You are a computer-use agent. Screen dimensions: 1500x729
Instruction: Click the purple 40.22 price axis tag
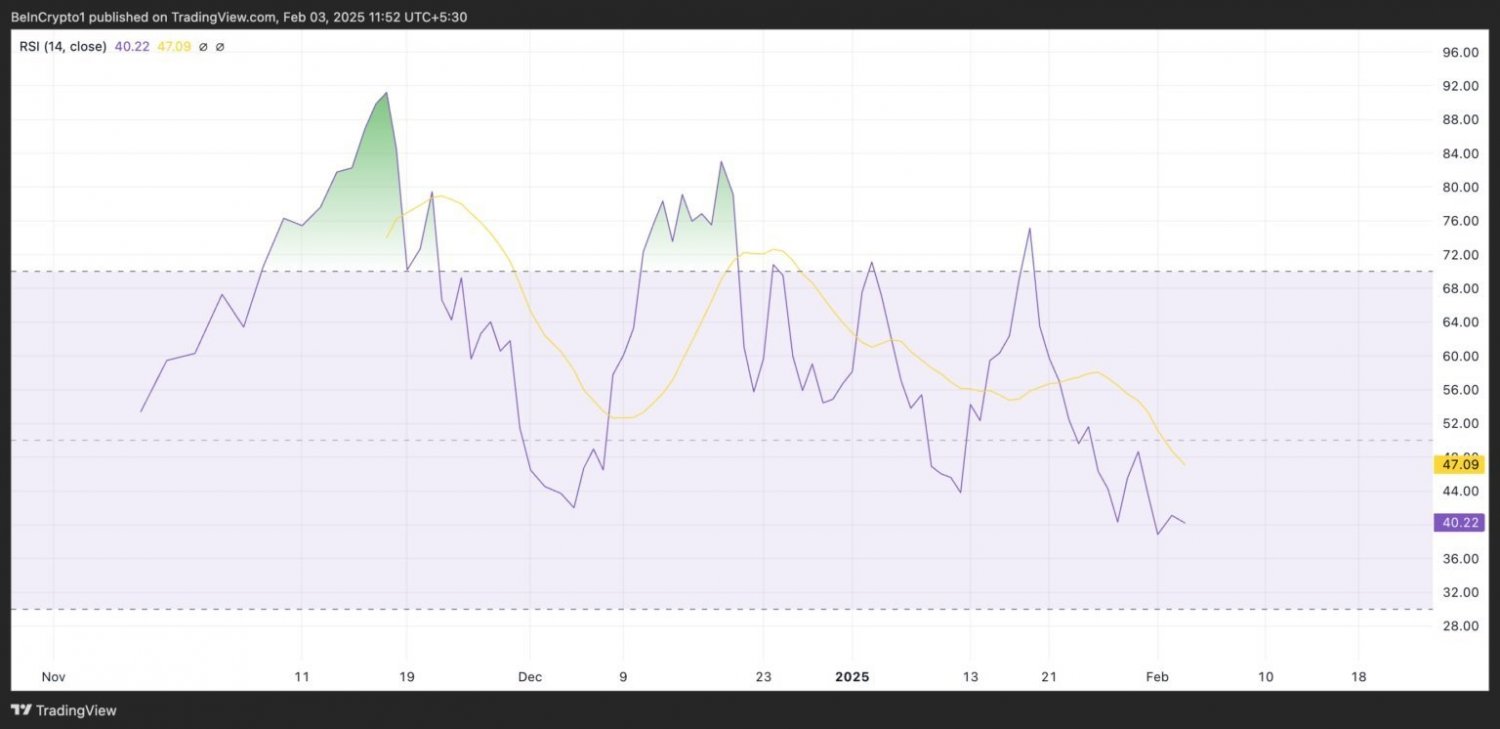tap(1456, 522)
